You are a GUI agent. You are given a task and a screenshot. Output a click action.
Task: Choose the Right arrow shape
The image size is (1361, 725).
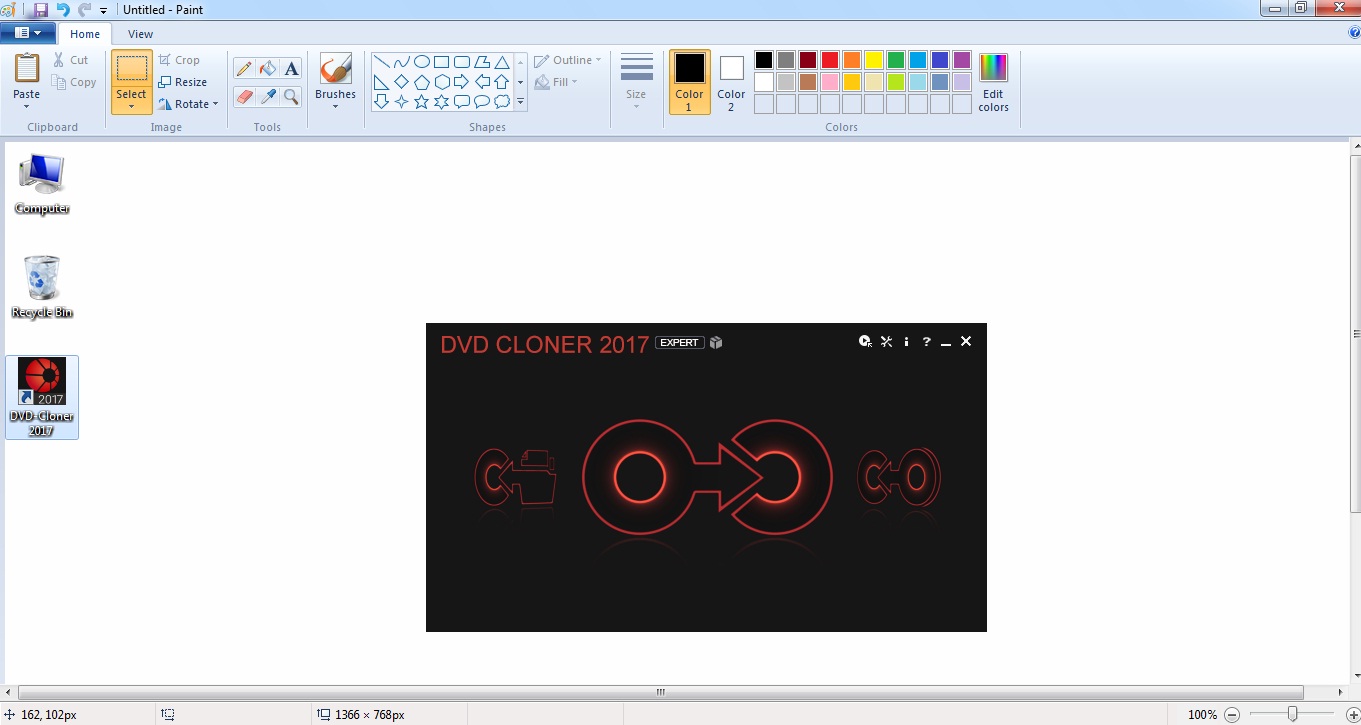[x=462, y=82]
